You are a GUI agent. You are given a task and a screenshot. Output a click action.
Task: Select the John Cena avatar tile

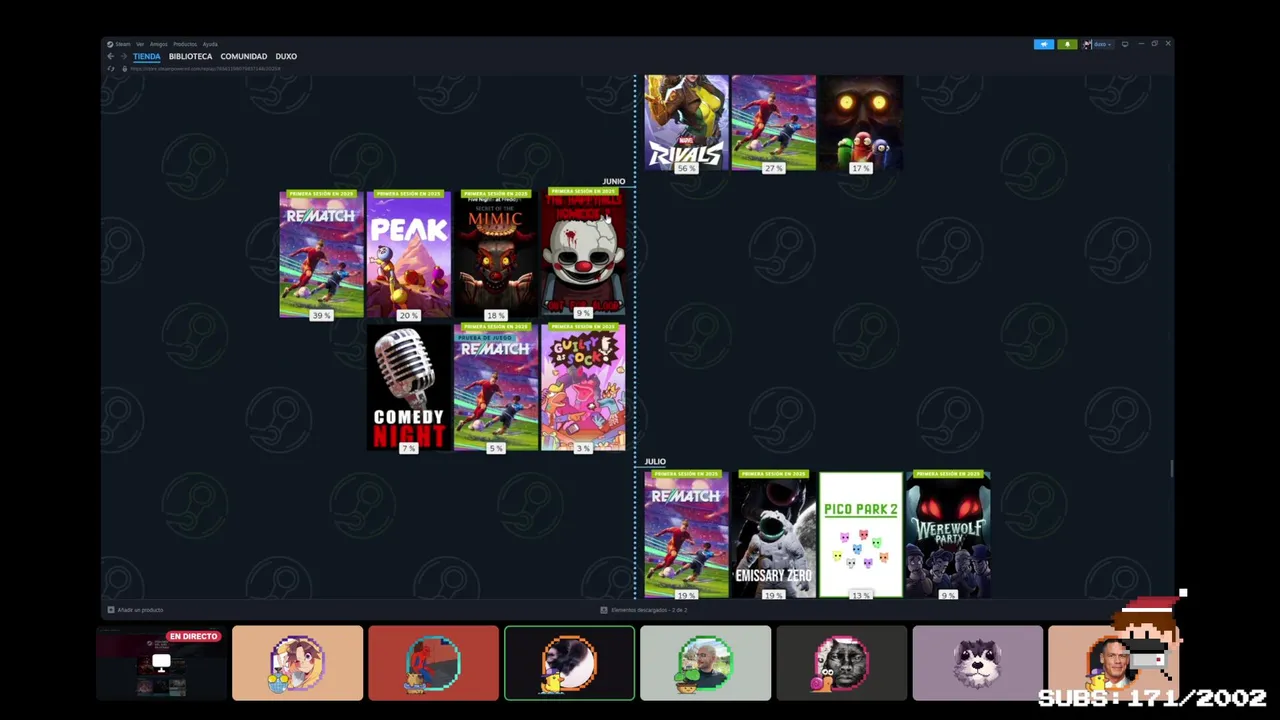click(1113, 663)
